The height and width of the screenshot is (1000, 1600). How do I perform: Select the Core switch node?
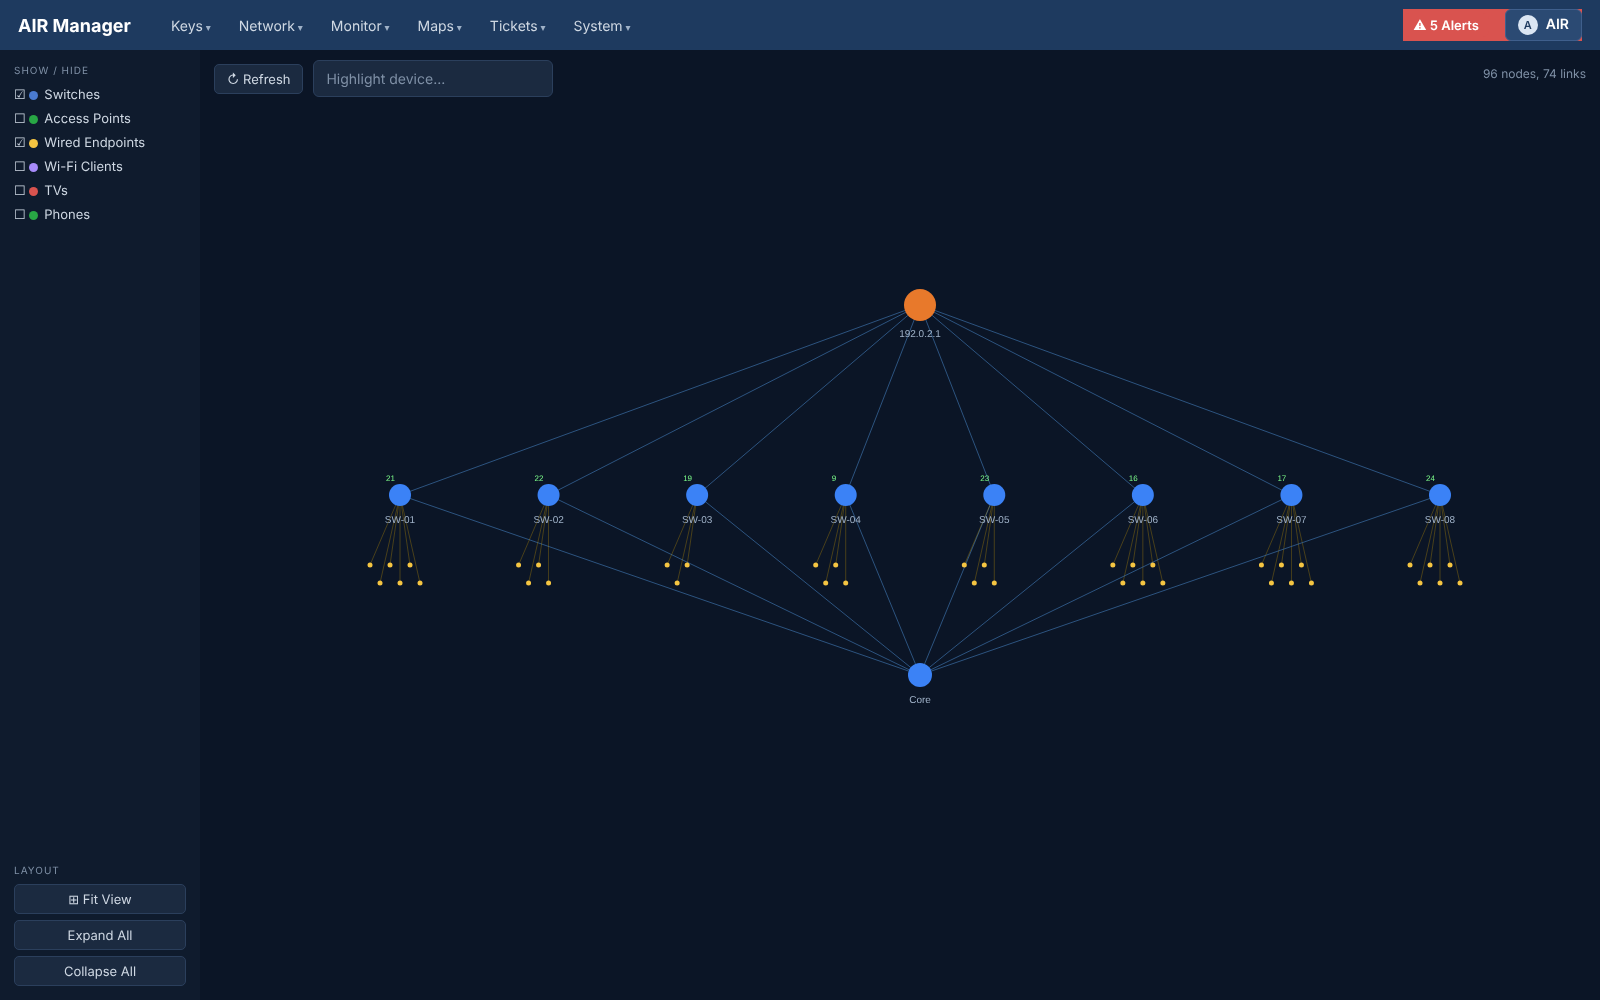pyautogui.click(x=919, y=675)
